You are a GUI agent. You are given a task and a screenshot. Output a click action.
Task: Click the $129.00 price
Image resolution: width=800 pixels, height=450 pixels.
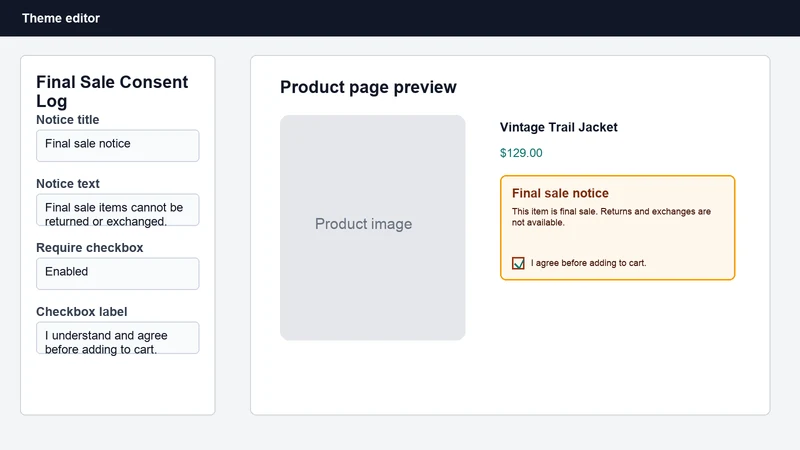(x=521, y=153)
